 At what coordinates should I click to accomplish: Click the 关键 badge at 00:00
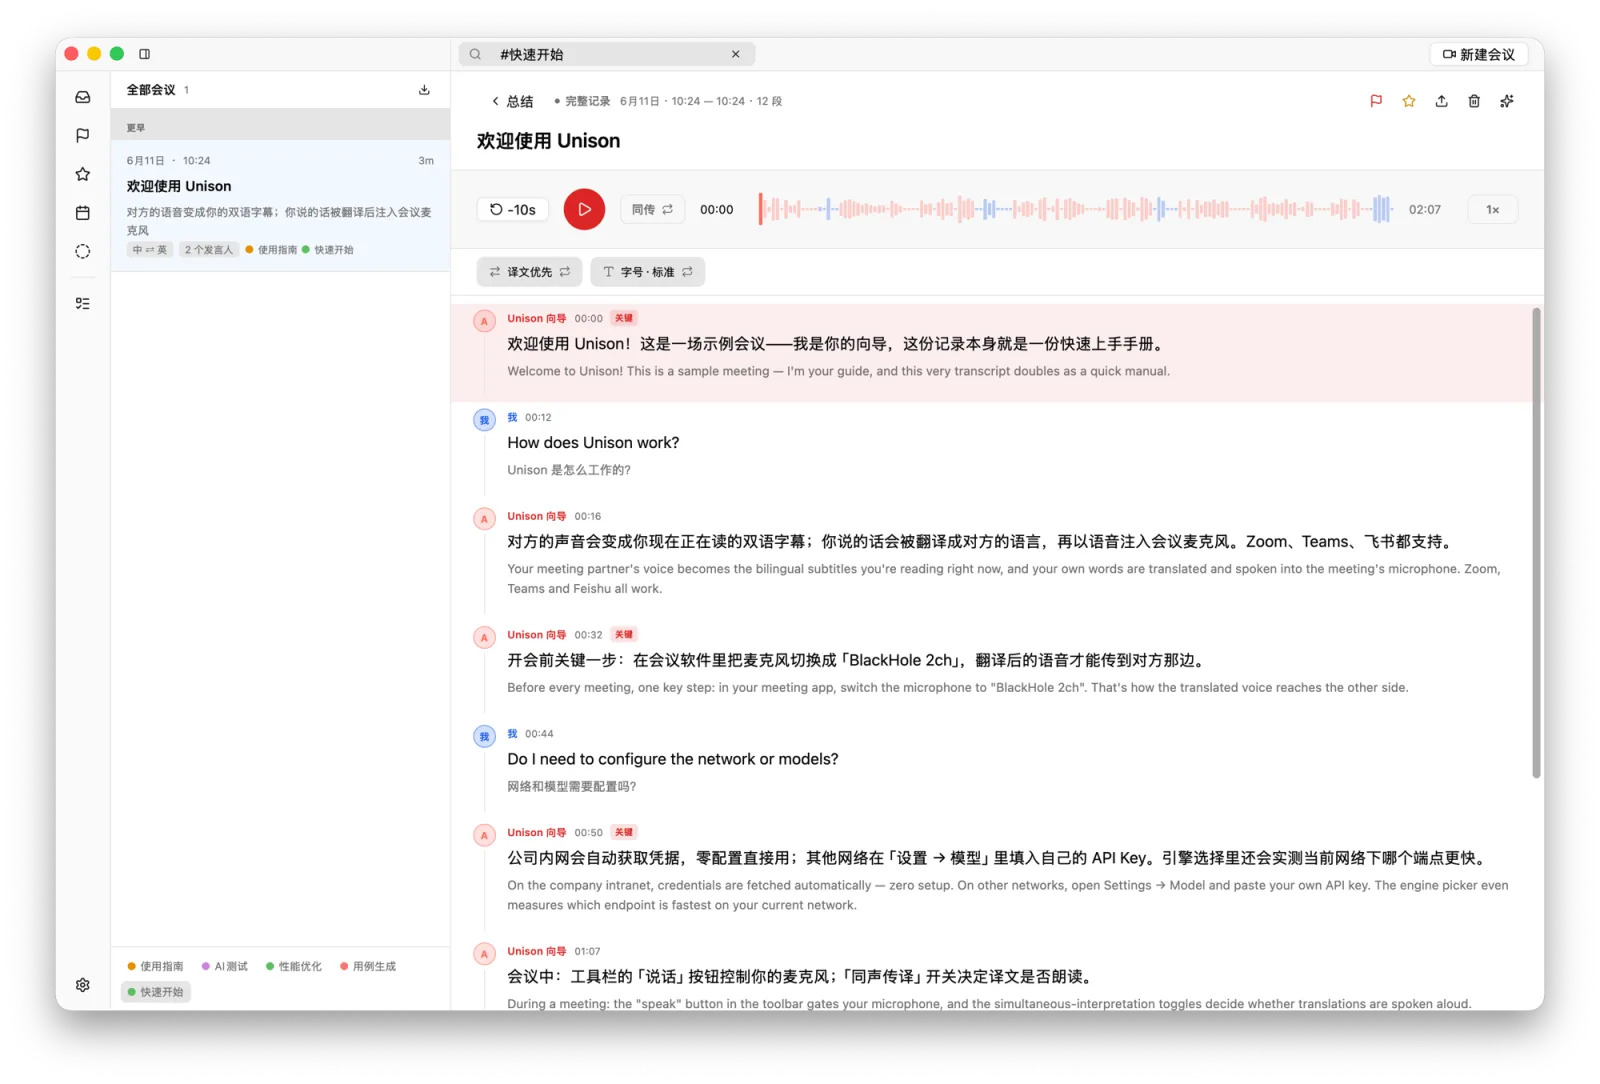624,318
